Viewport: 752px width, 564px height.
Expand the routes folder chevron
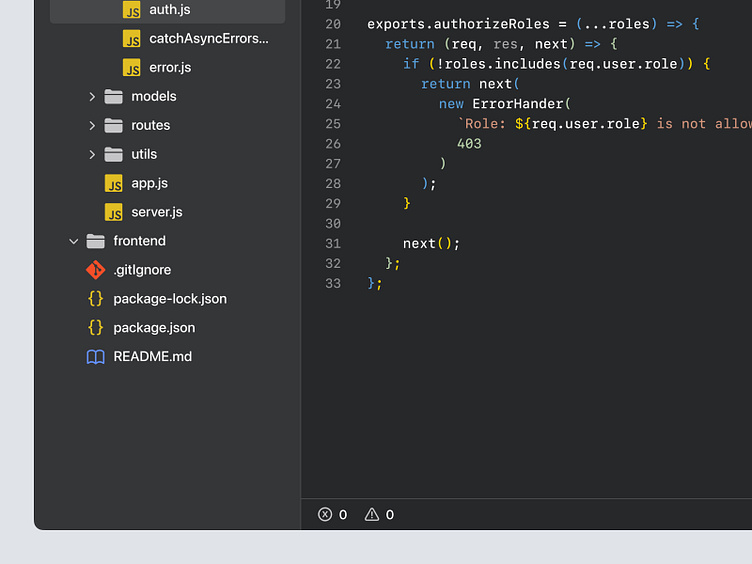coord(92,126)
